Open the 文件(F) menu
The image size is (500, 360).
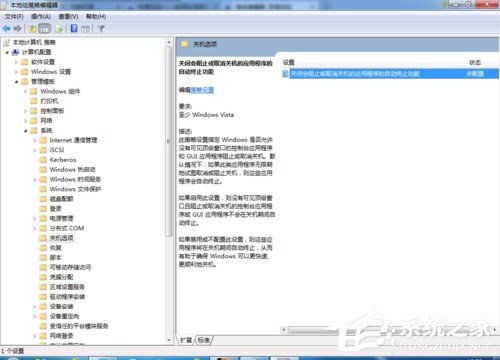tap(14, 16)
